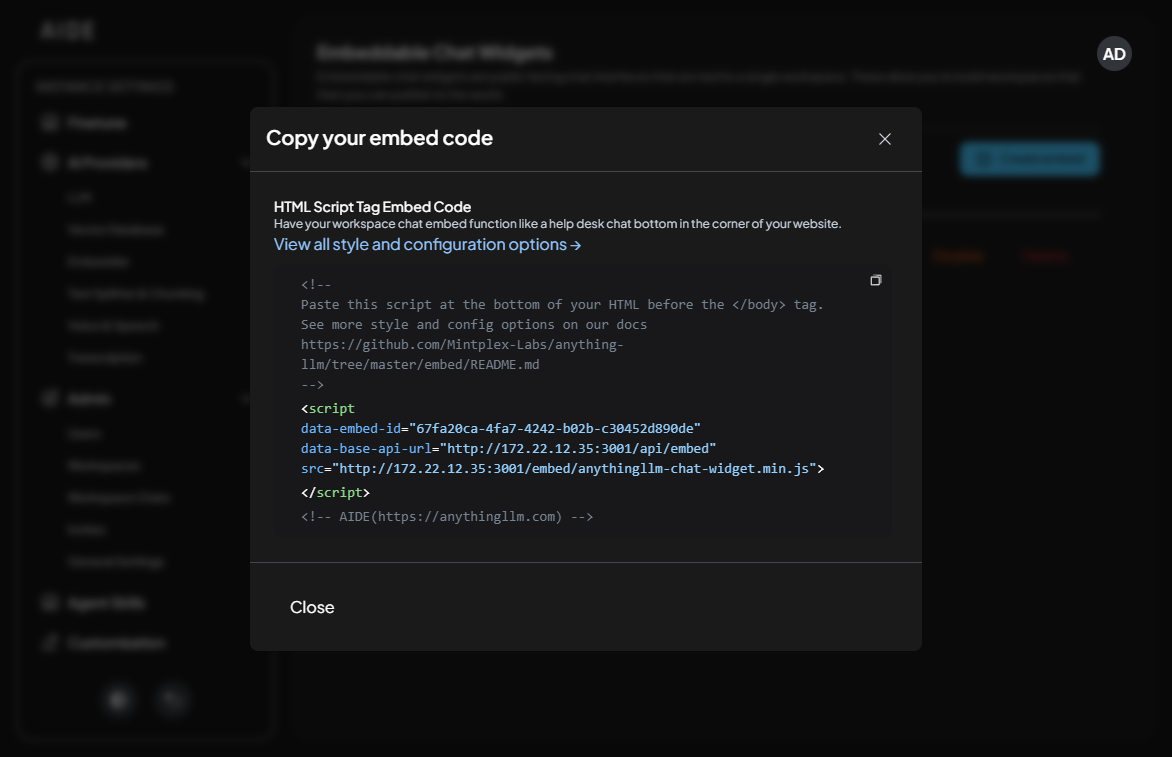Expand the AI Providers section
The height and width of the screenshot is (757, 1172).
246,161
